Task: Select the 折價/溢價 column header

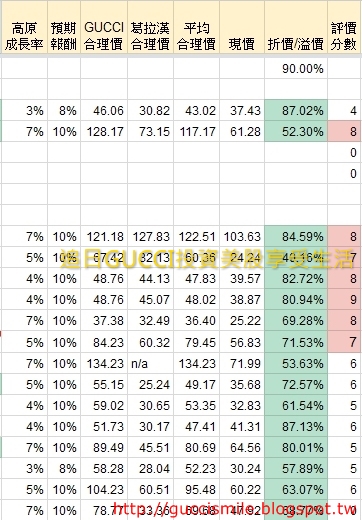Action: [296, 27]
